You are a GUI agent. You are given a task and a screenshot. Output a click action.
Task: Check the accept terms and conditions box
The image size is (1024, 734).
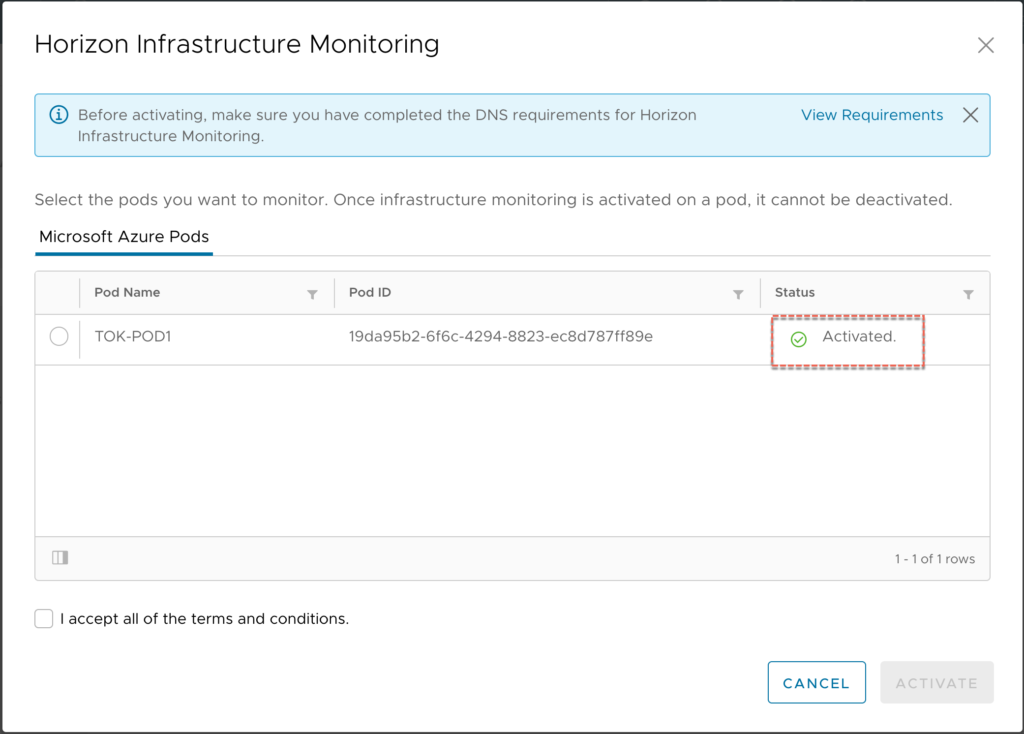tap(44, 619)
